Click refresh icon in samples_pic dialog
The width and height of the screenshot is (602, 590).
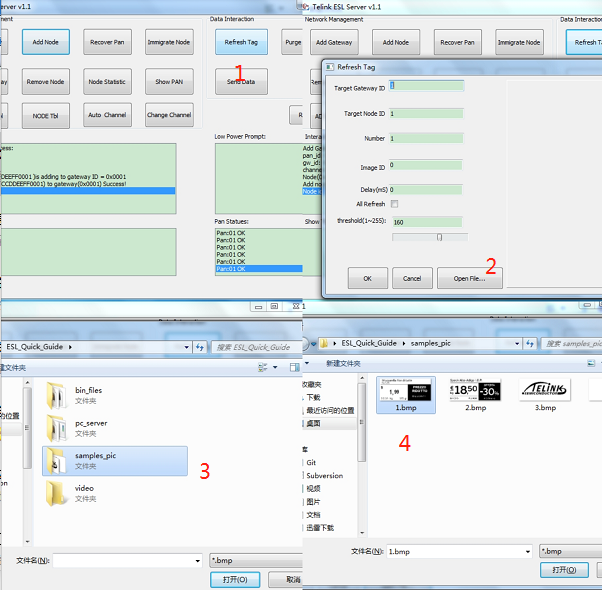click(530, 344)
